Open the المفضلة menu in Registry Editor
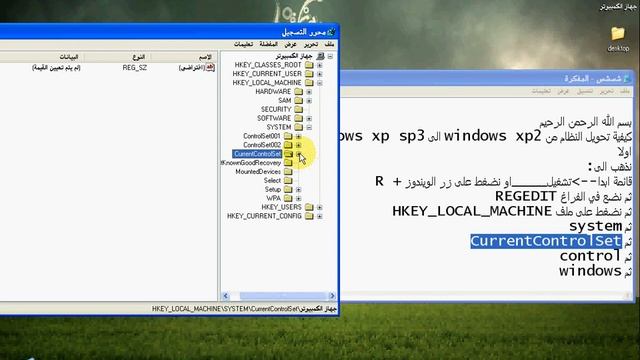The image size is (640, 360). [x=269, y=44]
